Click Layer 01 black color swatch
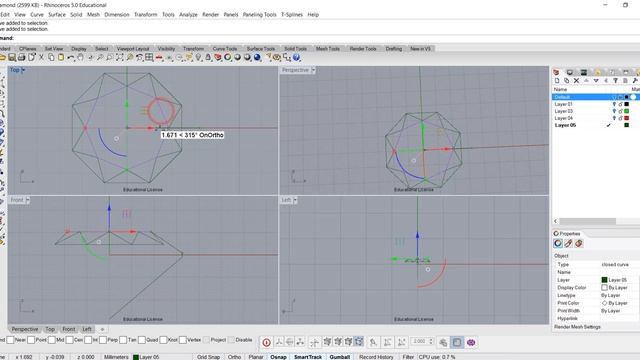640x360 pixels. [x=627, y=104]
